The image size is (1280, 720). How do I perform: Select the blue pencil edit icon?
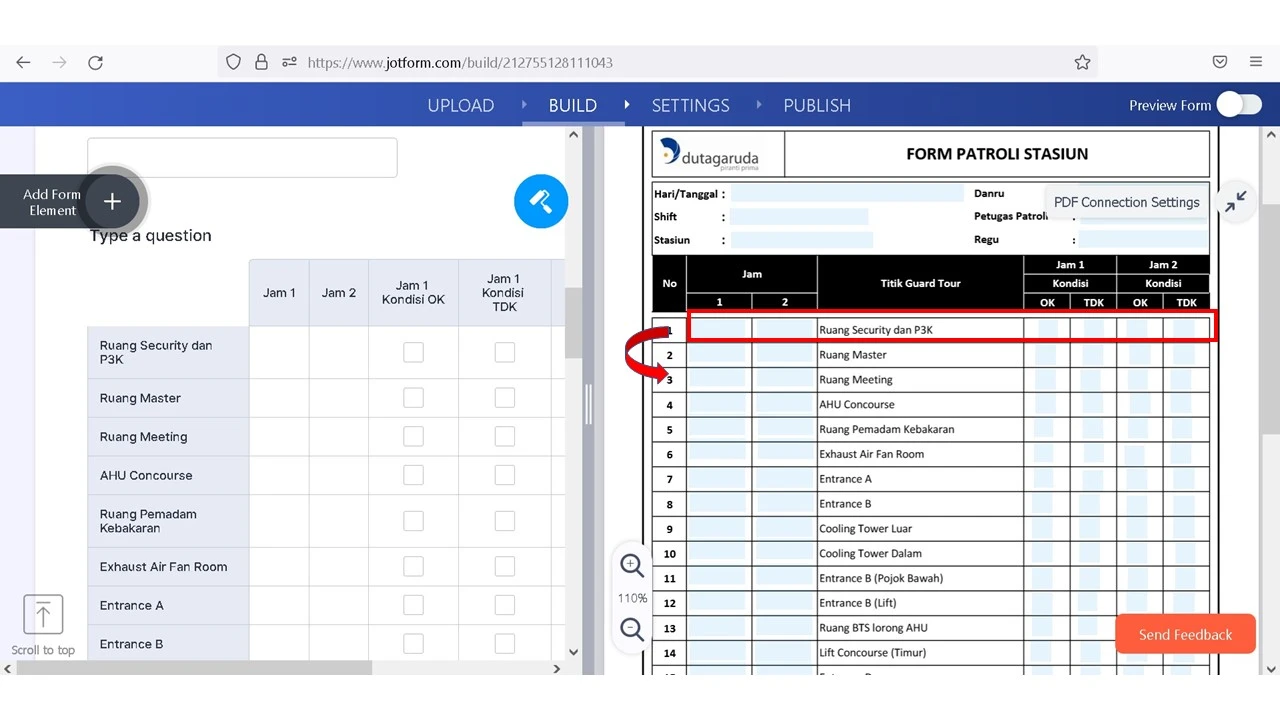pyautogui.click(x=541, y=201)
